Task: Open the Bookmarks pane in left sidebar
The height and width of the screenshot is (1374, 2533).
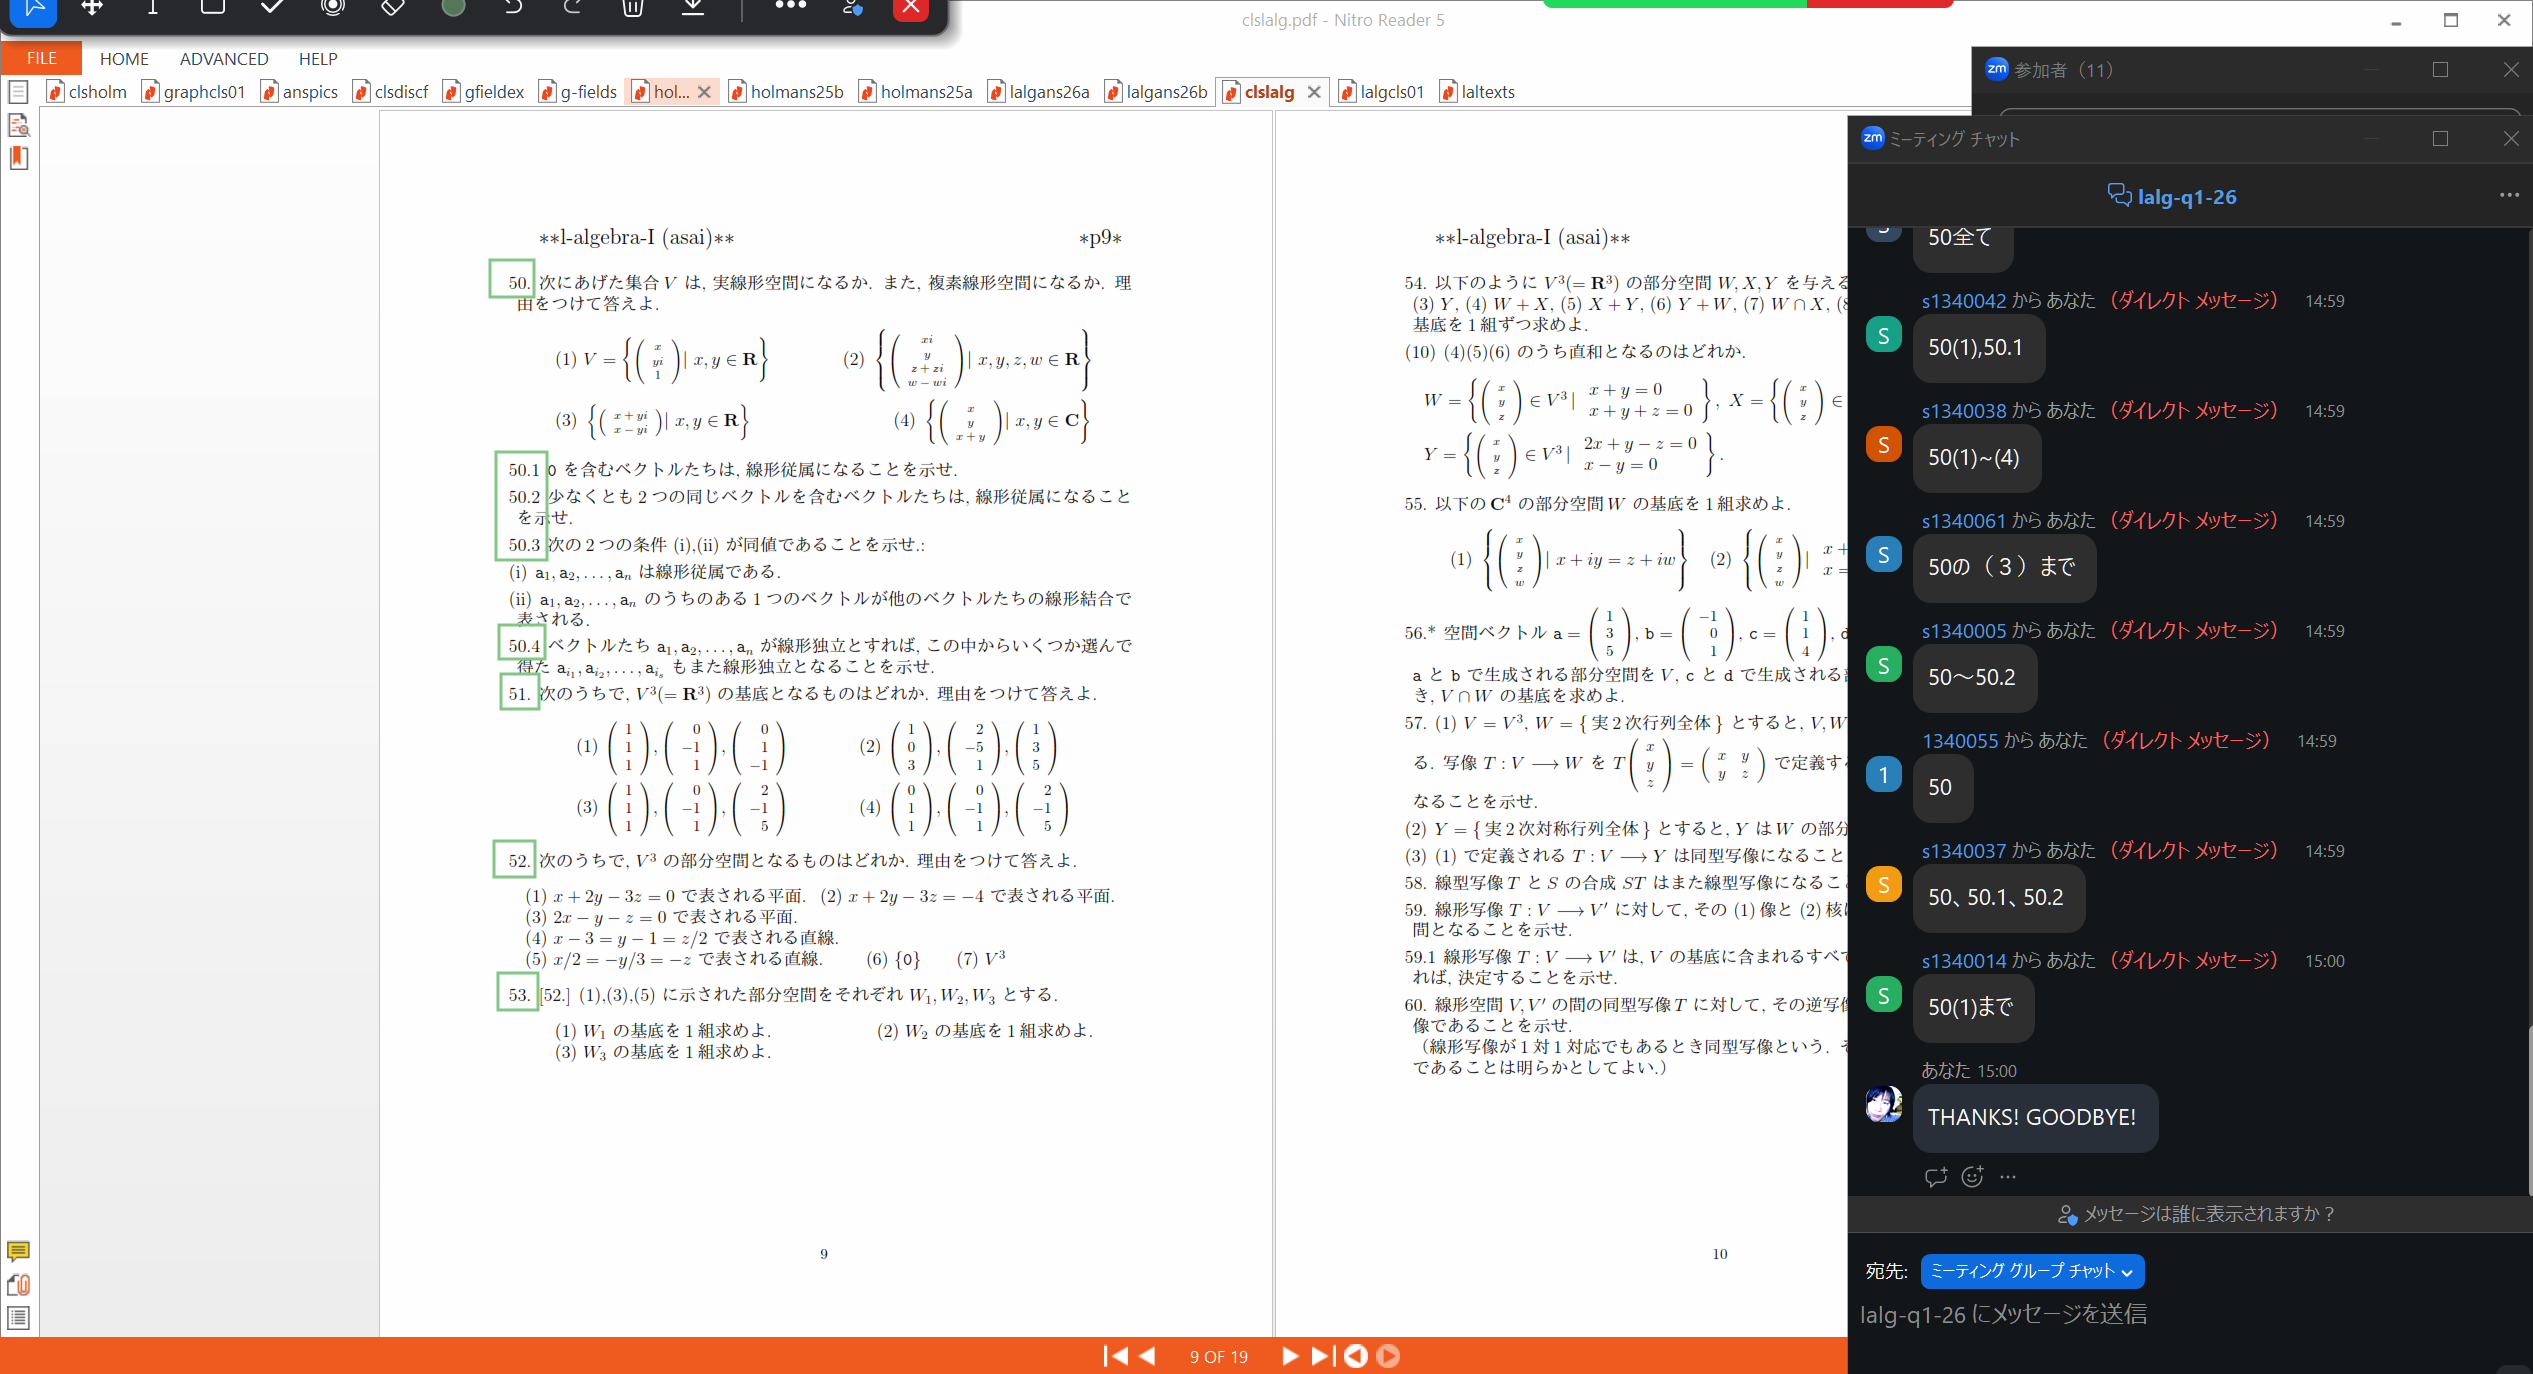Action: 18,158
